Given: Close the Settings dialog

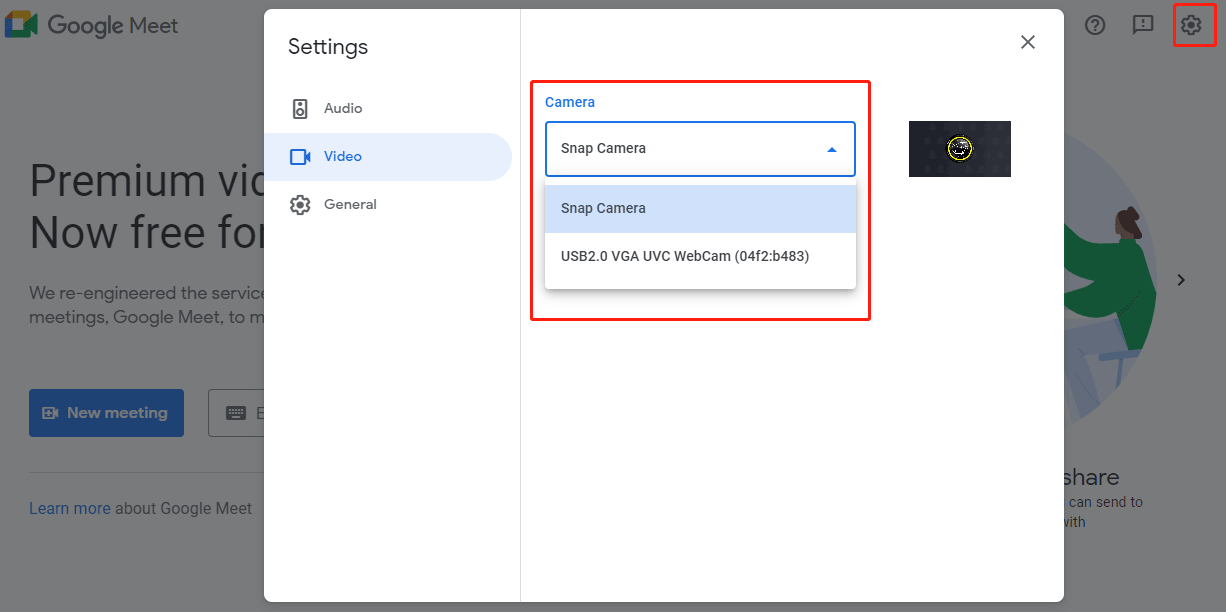Looking at the screenshot, I should 1028,42.
